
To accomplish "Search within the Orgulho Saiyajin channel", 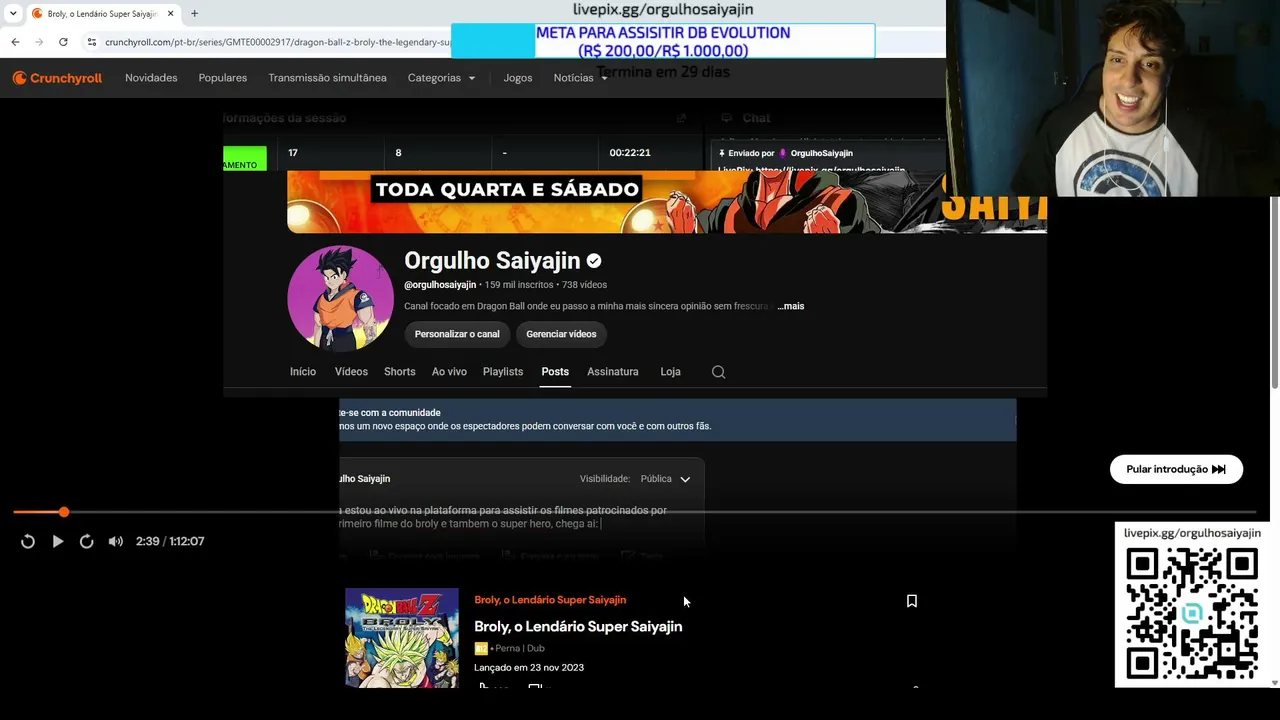I will coord(718,372).
